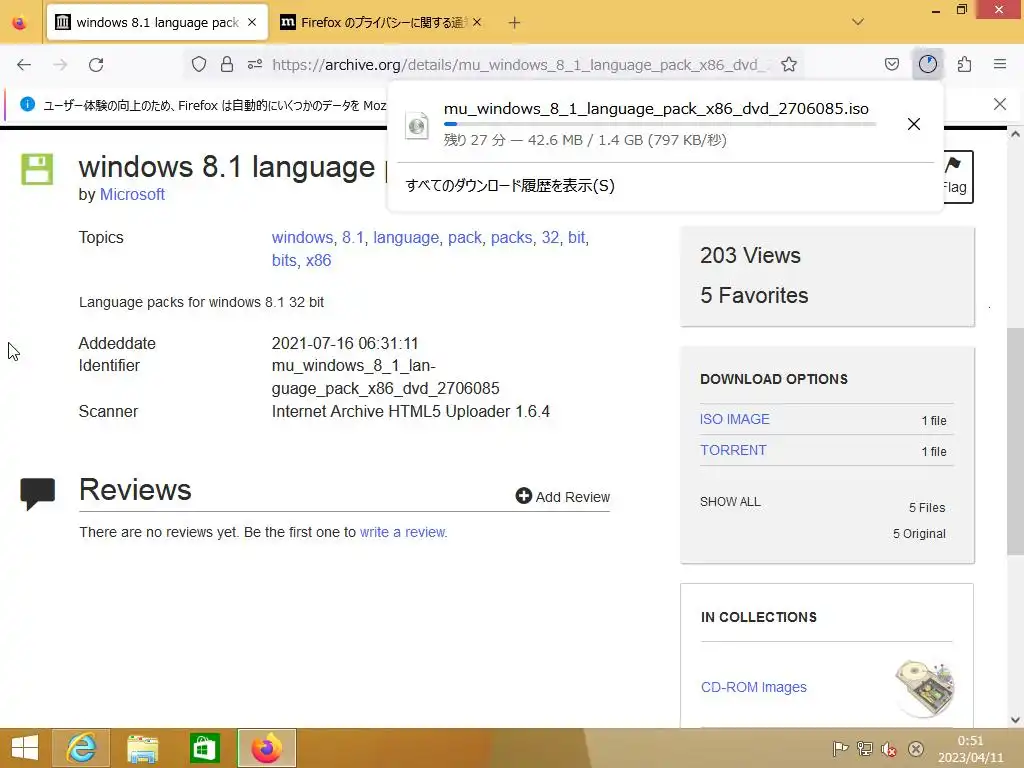The width and height of the screenshot is (1024, 768).
Task: Launch Internet Explorer from taskbar
Action: point(81,748)
